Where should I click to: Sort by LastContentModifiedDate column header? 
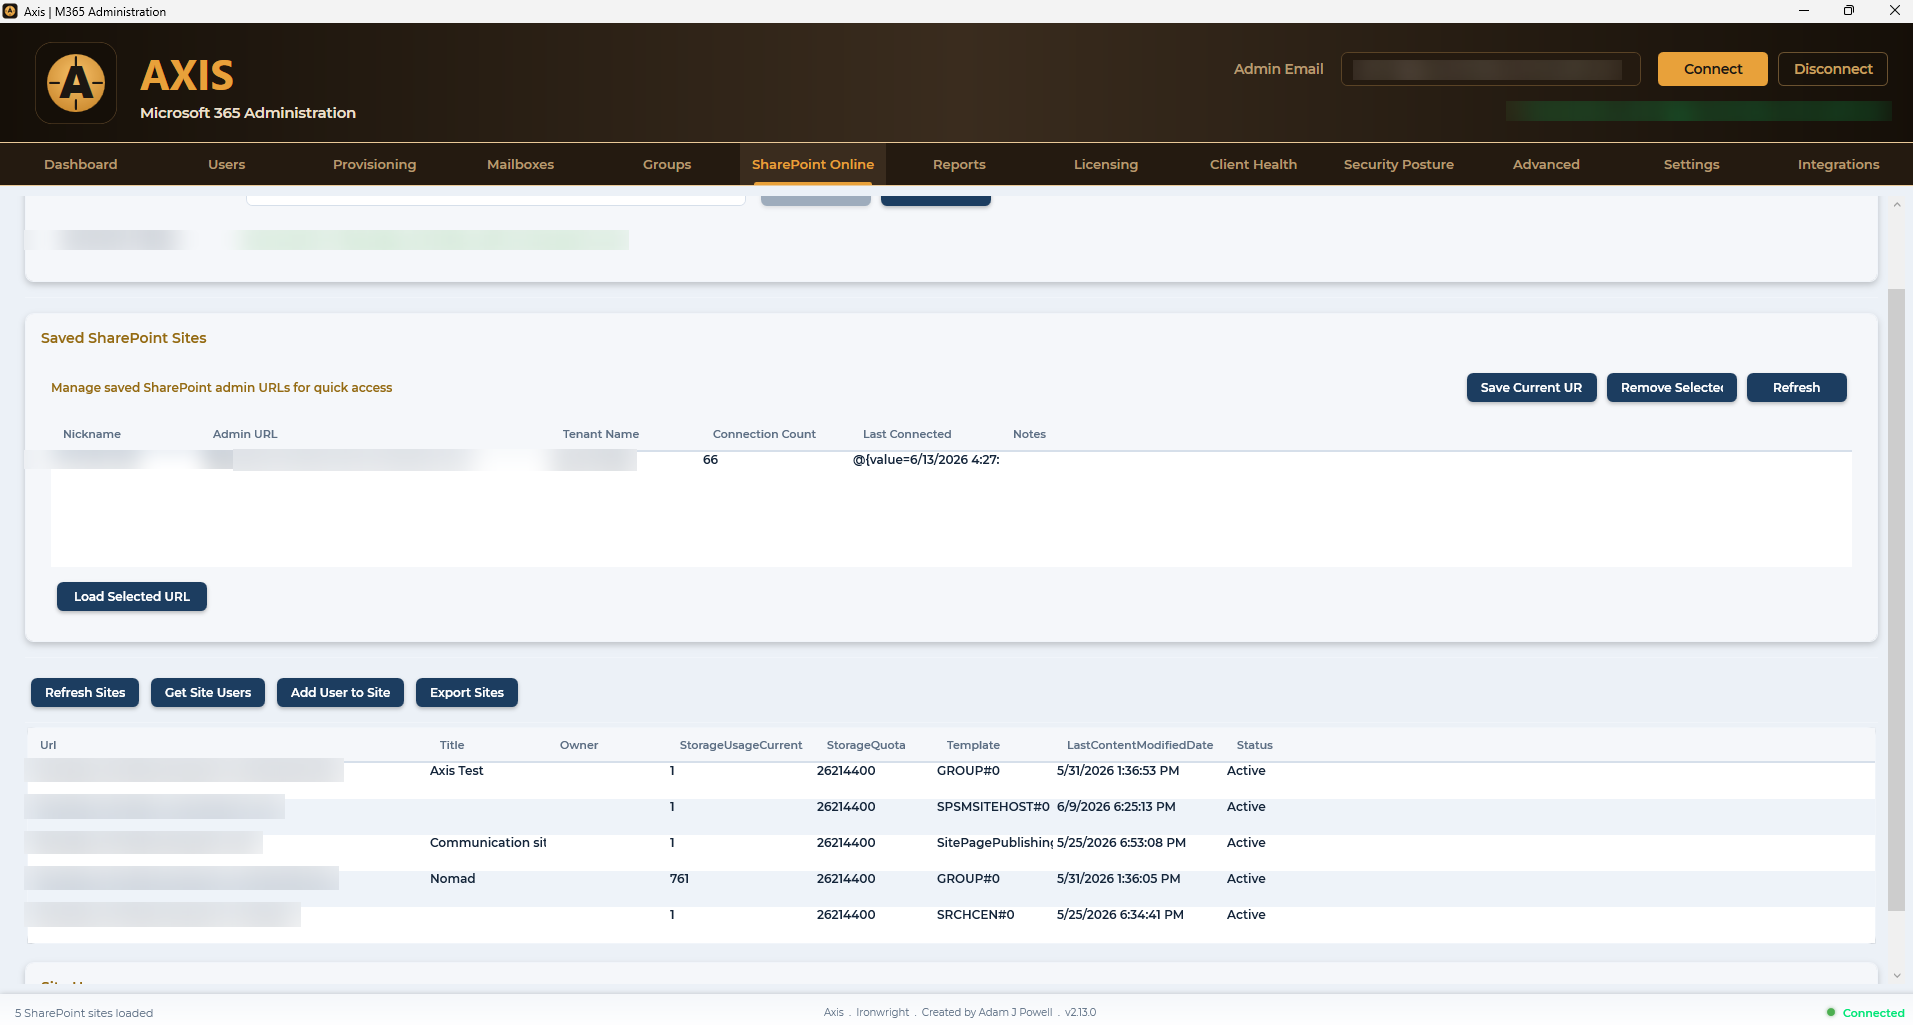(x=1140, y=745)
